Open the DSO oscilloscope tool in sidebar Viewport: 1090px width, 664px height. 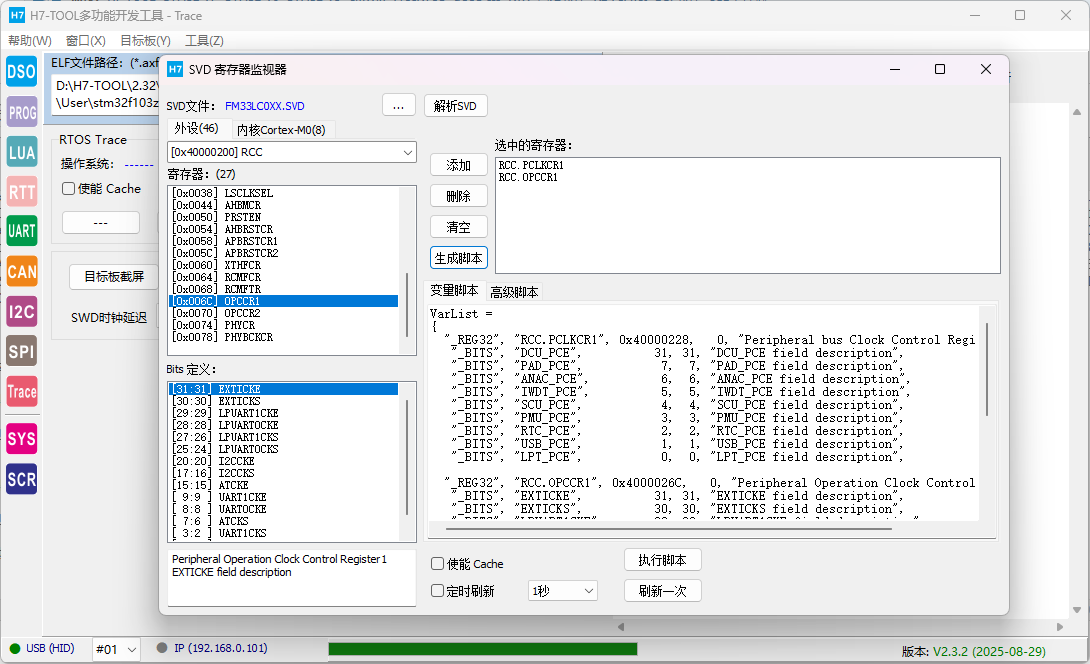[22, 72]
